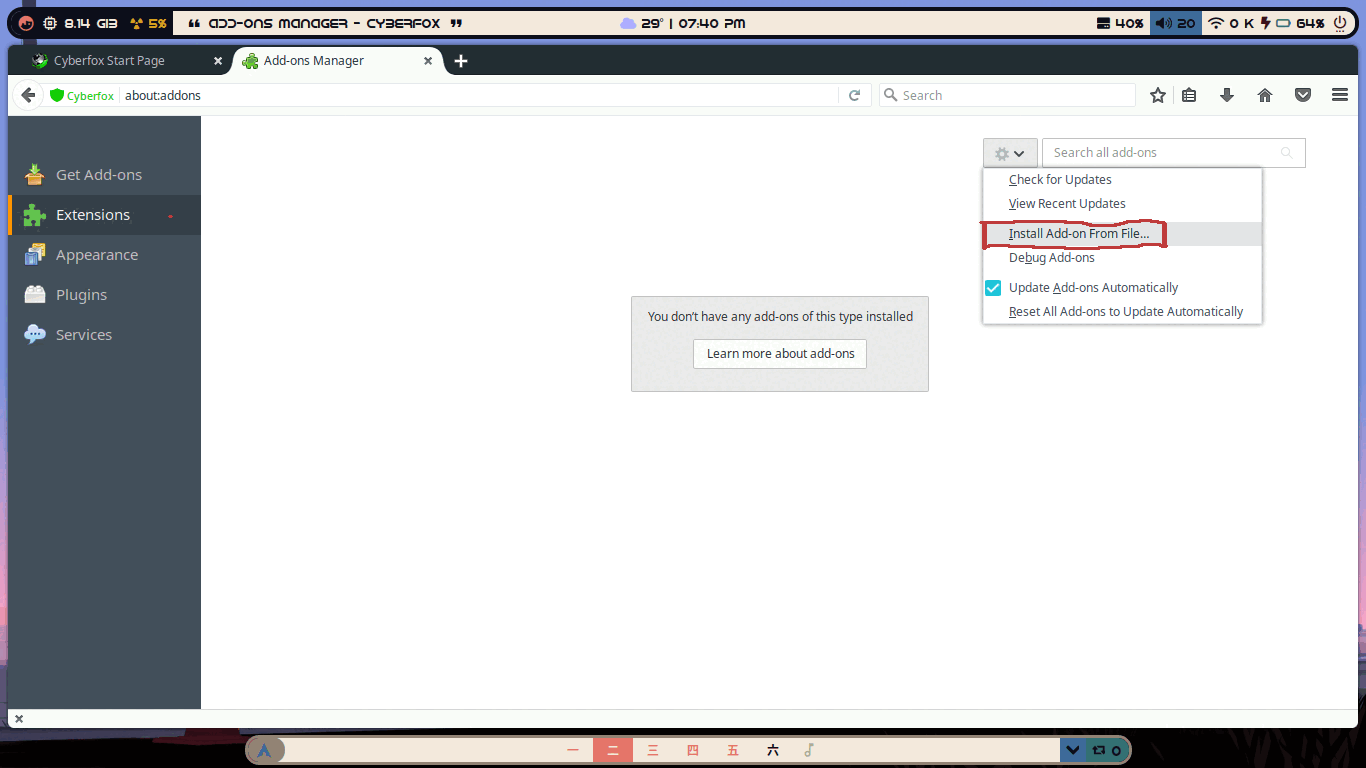Screen dimensions: 1366x768
Task: Close the bottom notification bar
Action: [19, 719]
